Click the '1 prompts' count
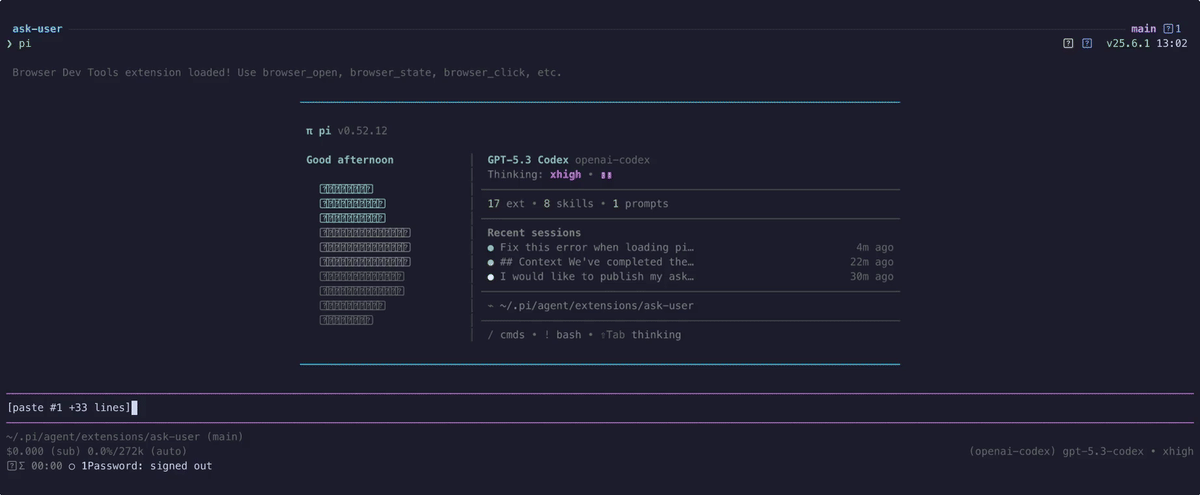 click(640, 204)
